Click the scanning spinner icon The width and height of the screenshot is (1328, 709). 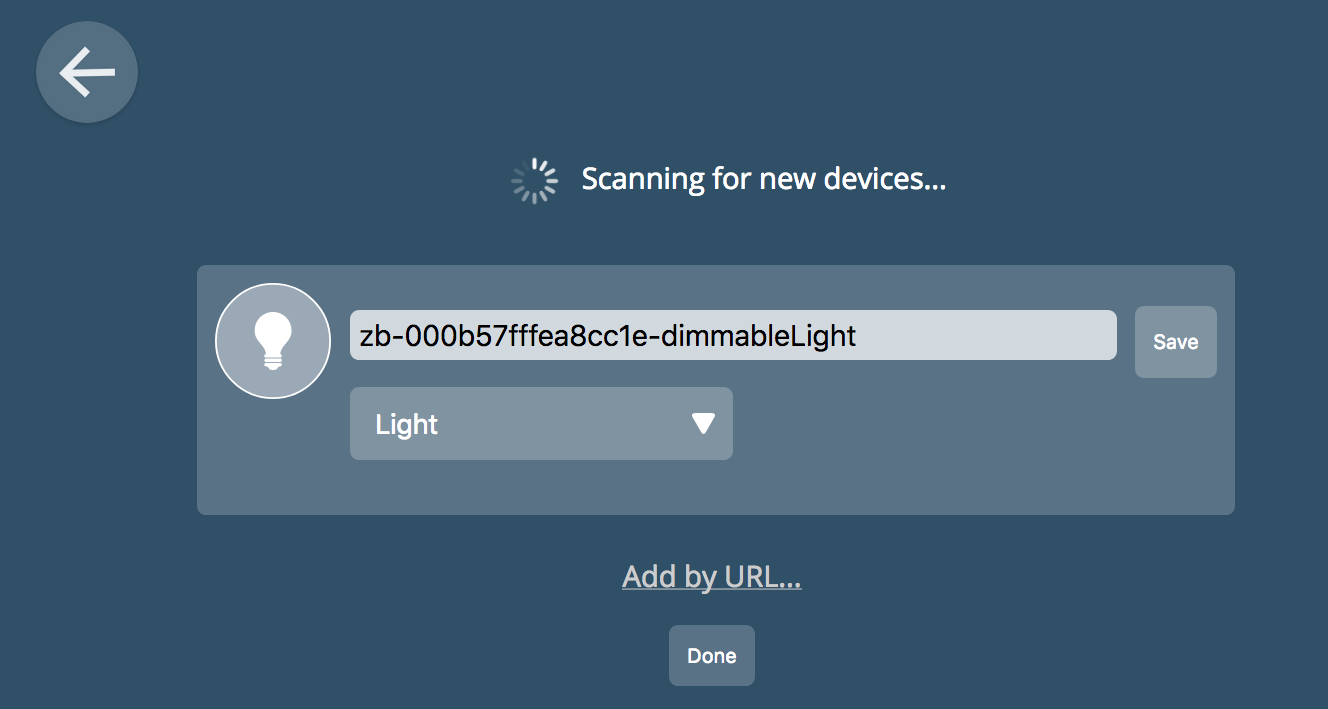534,180
